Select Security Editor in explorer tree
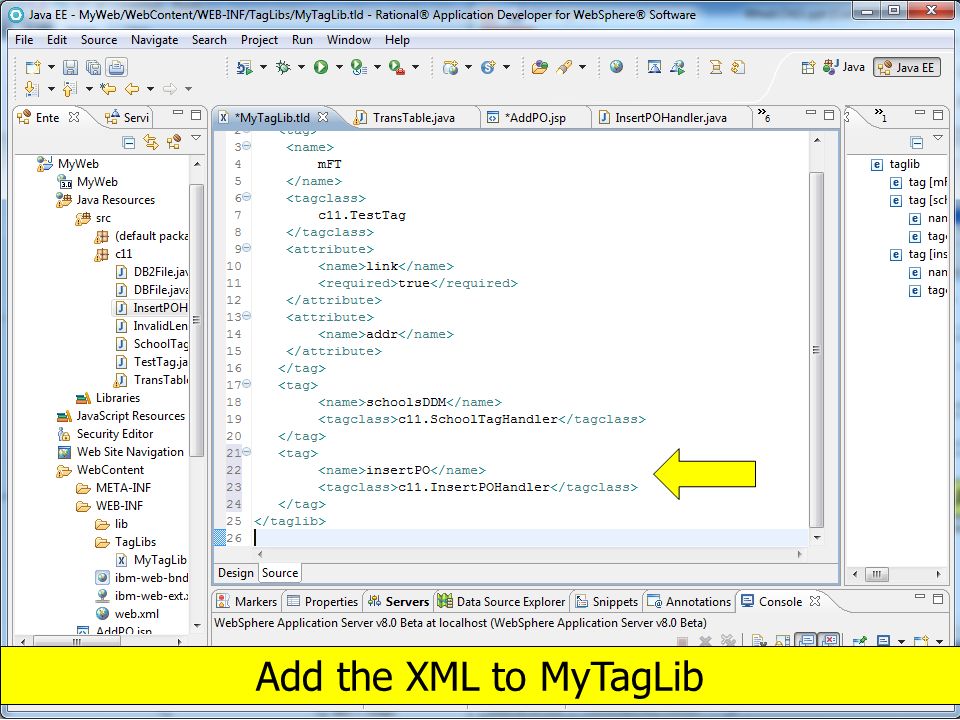This screenshot has height=720, width=960. (x=105, y=434)
